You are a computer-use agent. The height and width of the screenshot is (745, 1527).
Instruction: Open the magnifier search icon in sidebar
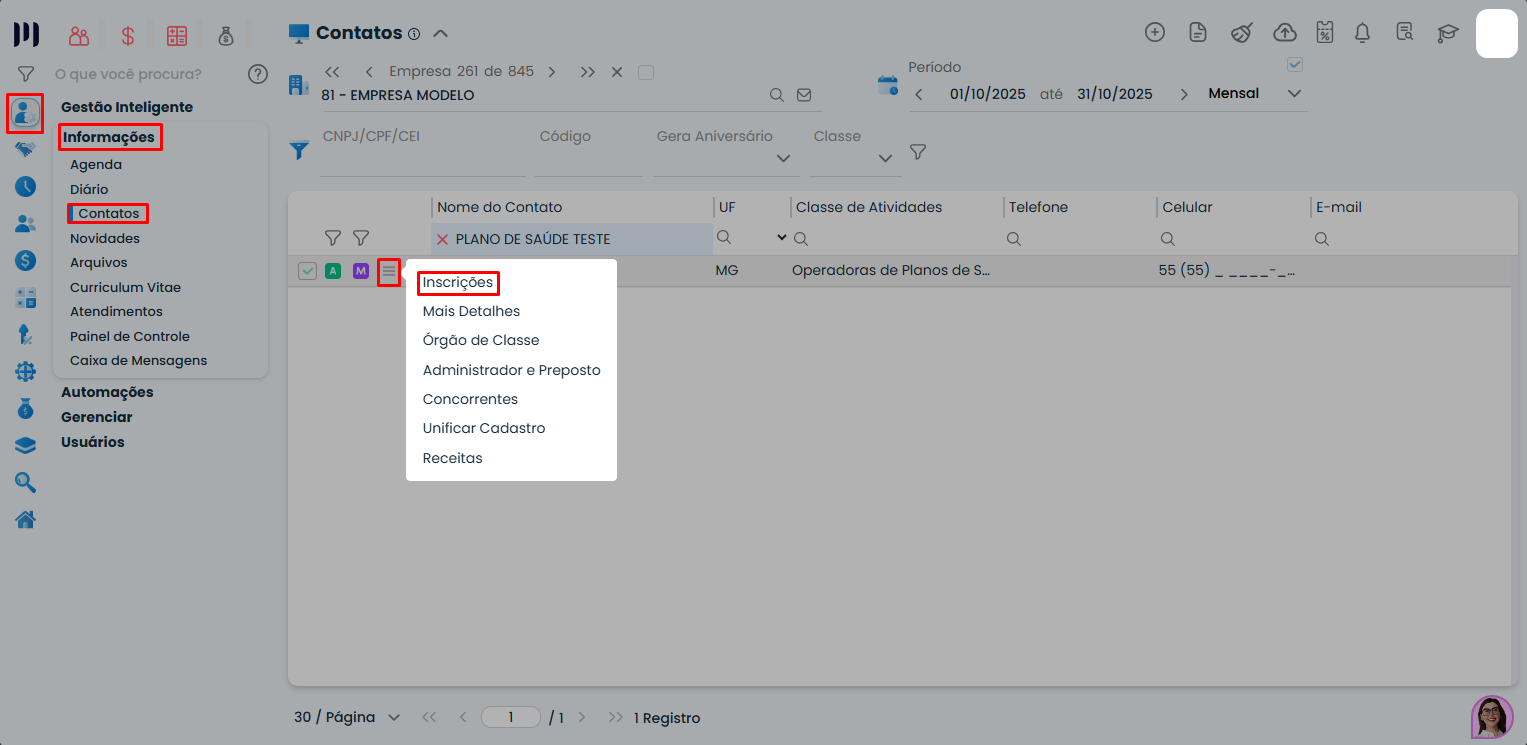(x=25, y=482)
